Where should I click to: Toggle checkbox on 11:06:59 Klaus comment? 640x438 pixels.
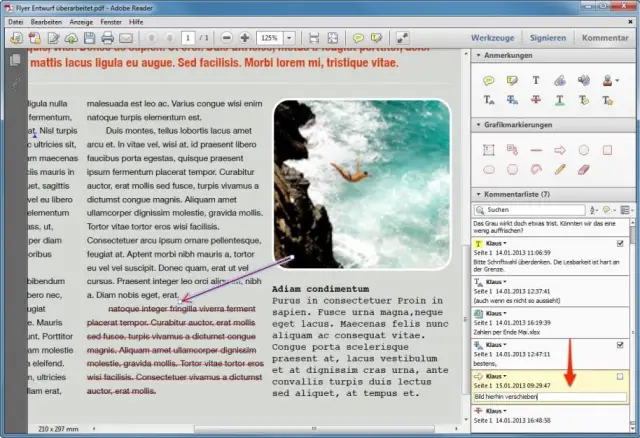coord(620,243)
